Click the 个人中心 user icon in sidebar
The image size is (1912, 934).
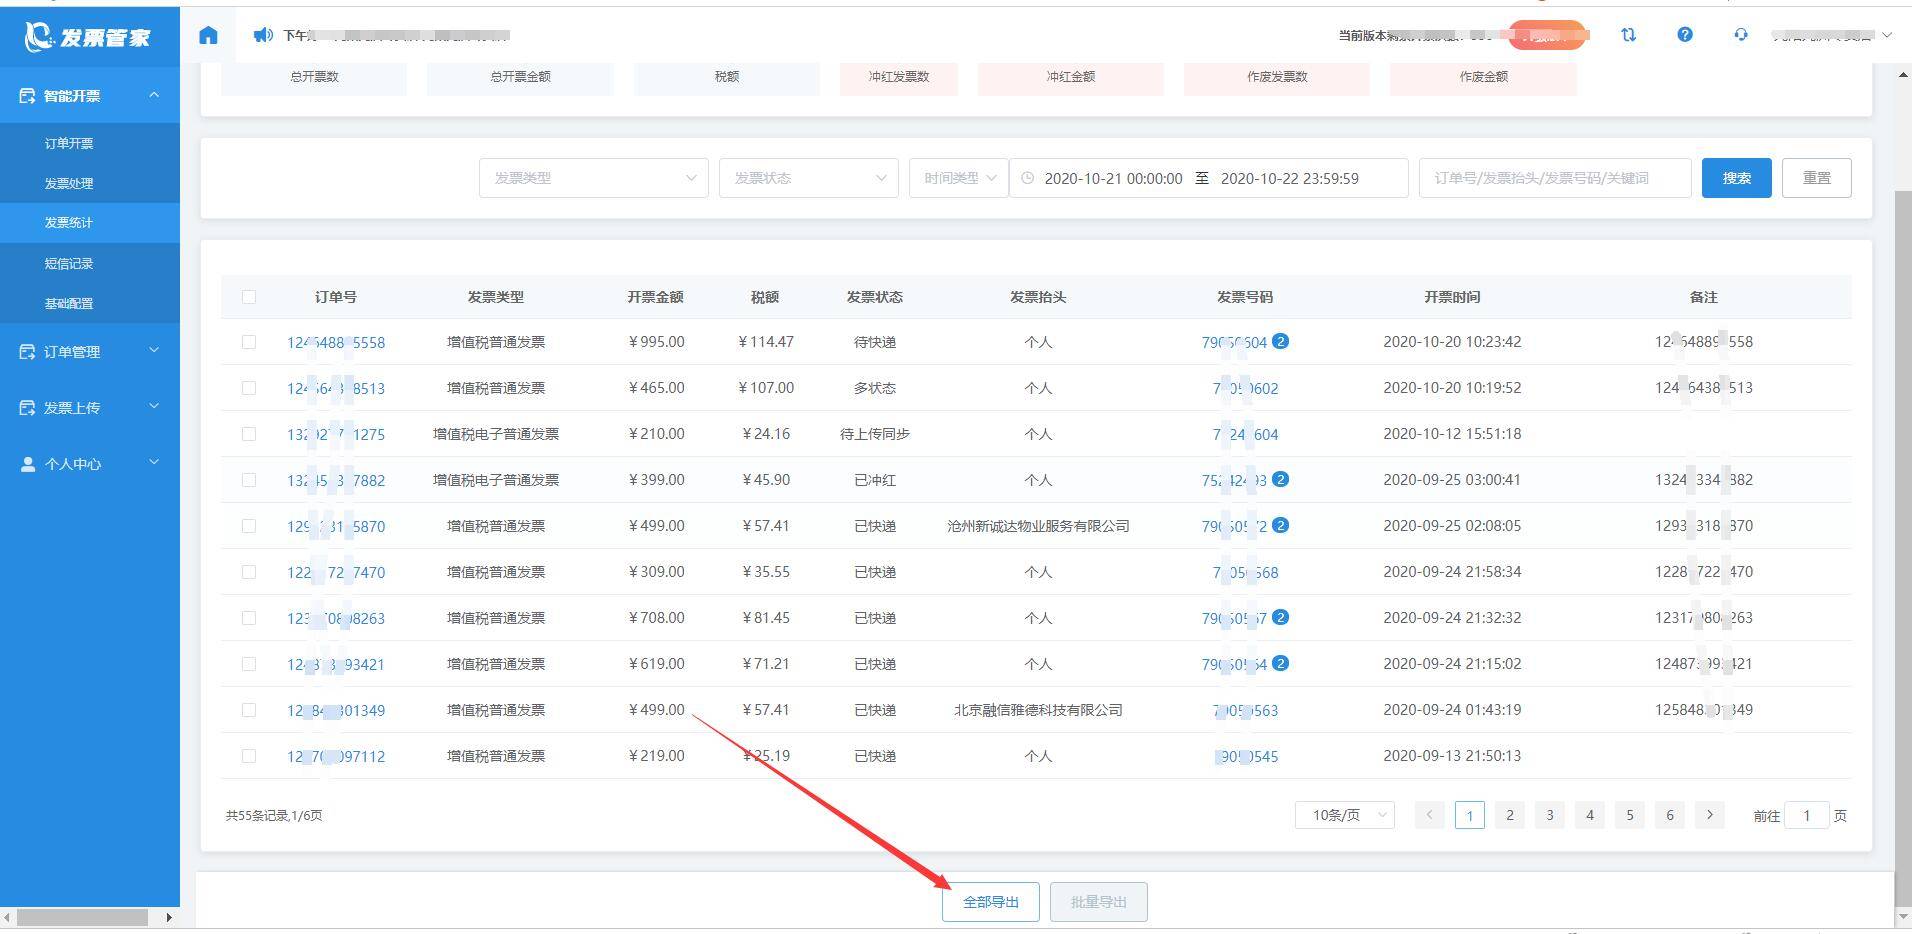coord(28,464)
